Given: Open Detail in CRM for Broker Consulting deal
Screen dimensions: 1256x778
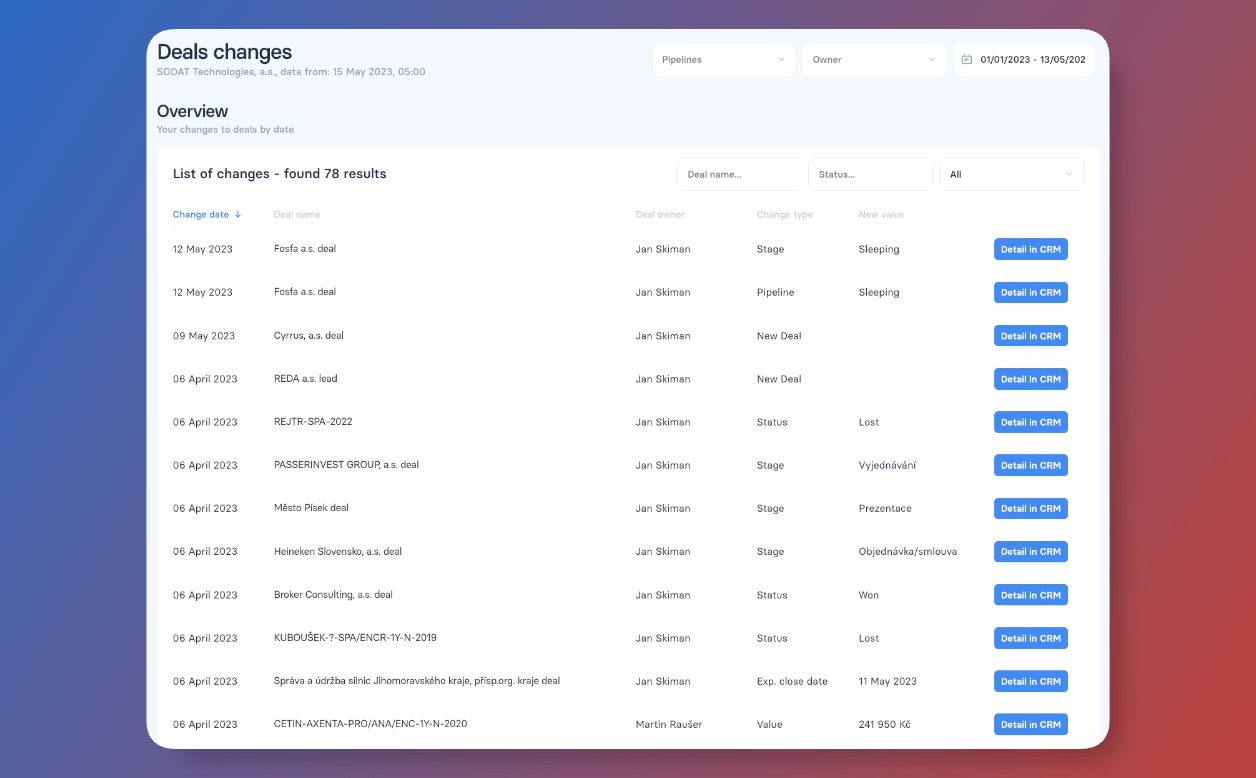Looking at the screenshot, I should [x=1030, y=594].
